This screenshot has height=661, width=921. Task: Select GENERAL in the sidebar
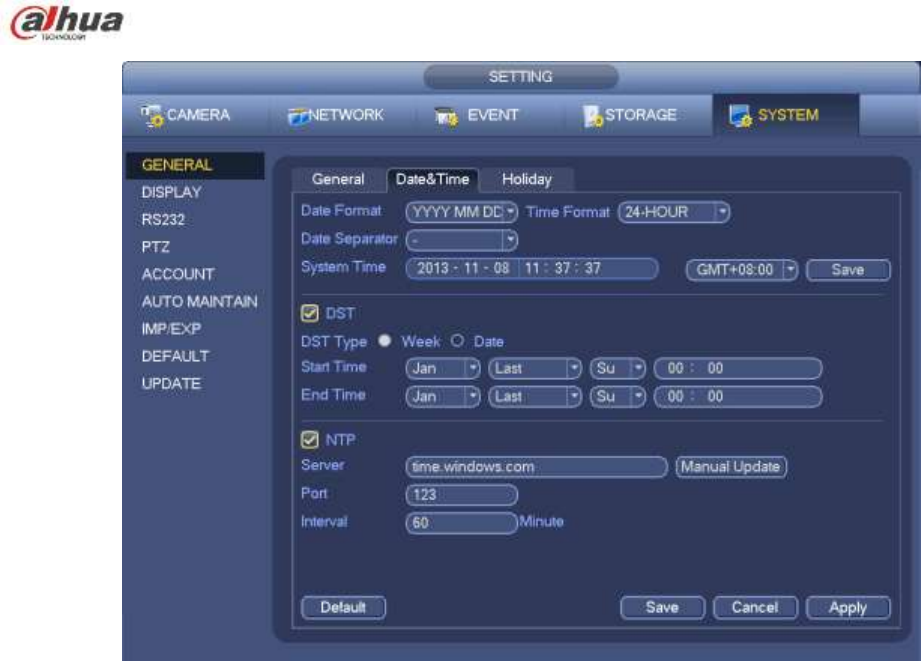click(195, 165)
